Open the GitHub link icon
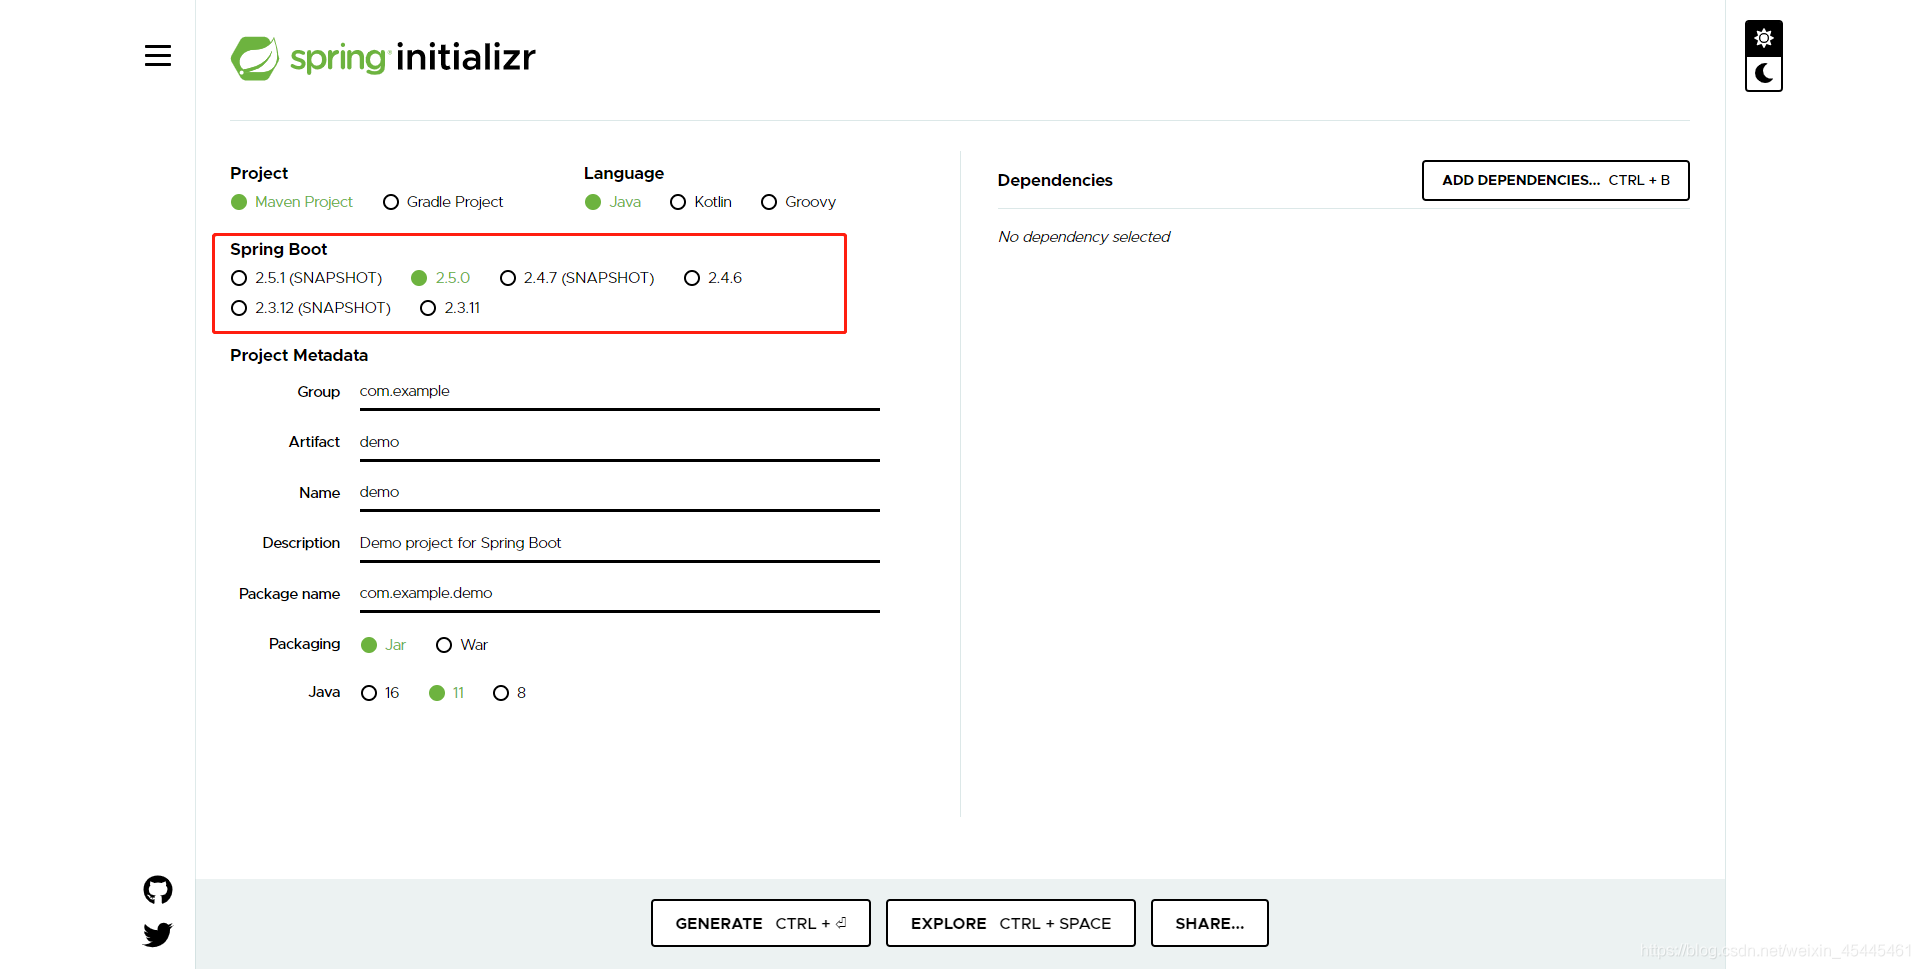This screenshot has width=1920, height=969. pos(158,890)
